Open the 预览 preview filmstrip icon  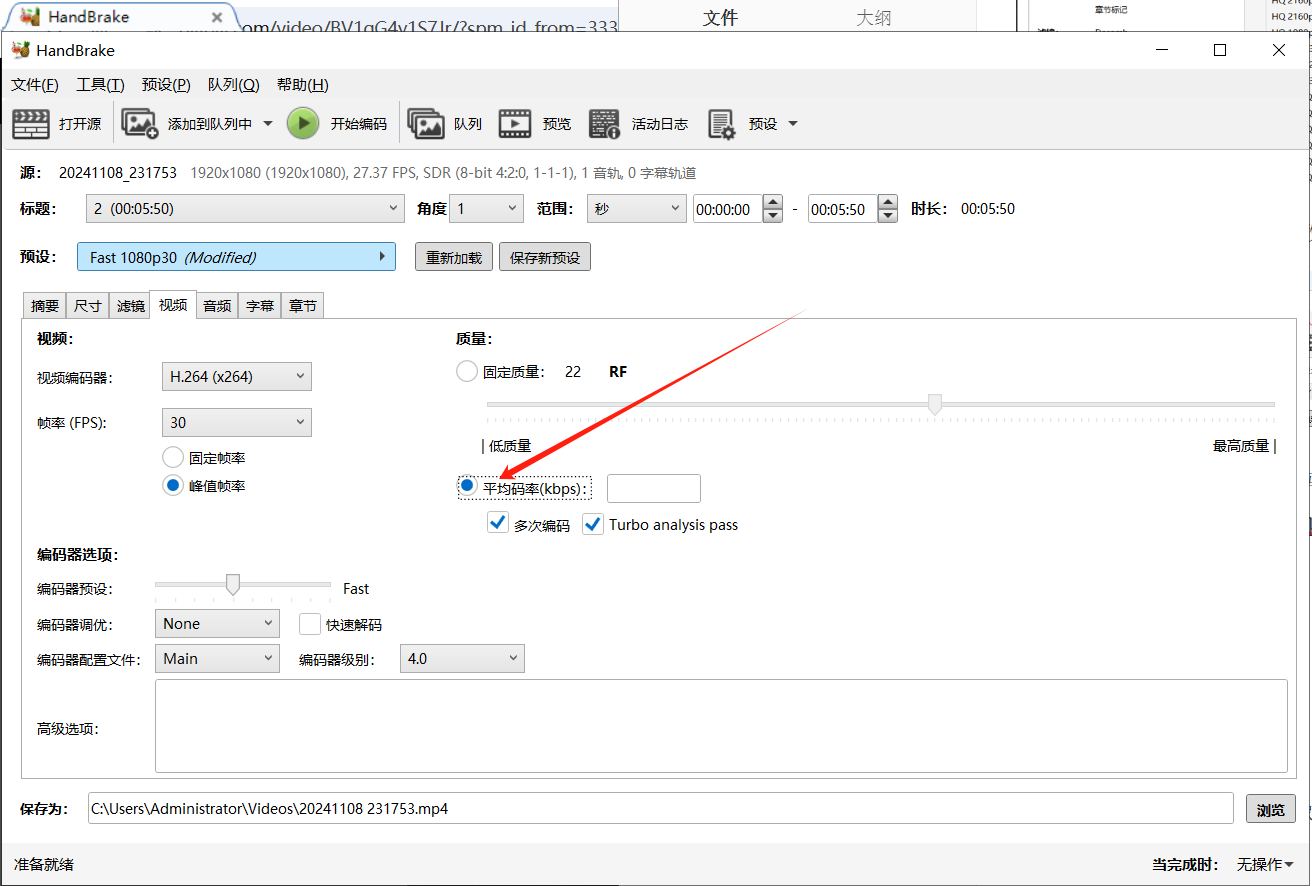tap(515, 124)
